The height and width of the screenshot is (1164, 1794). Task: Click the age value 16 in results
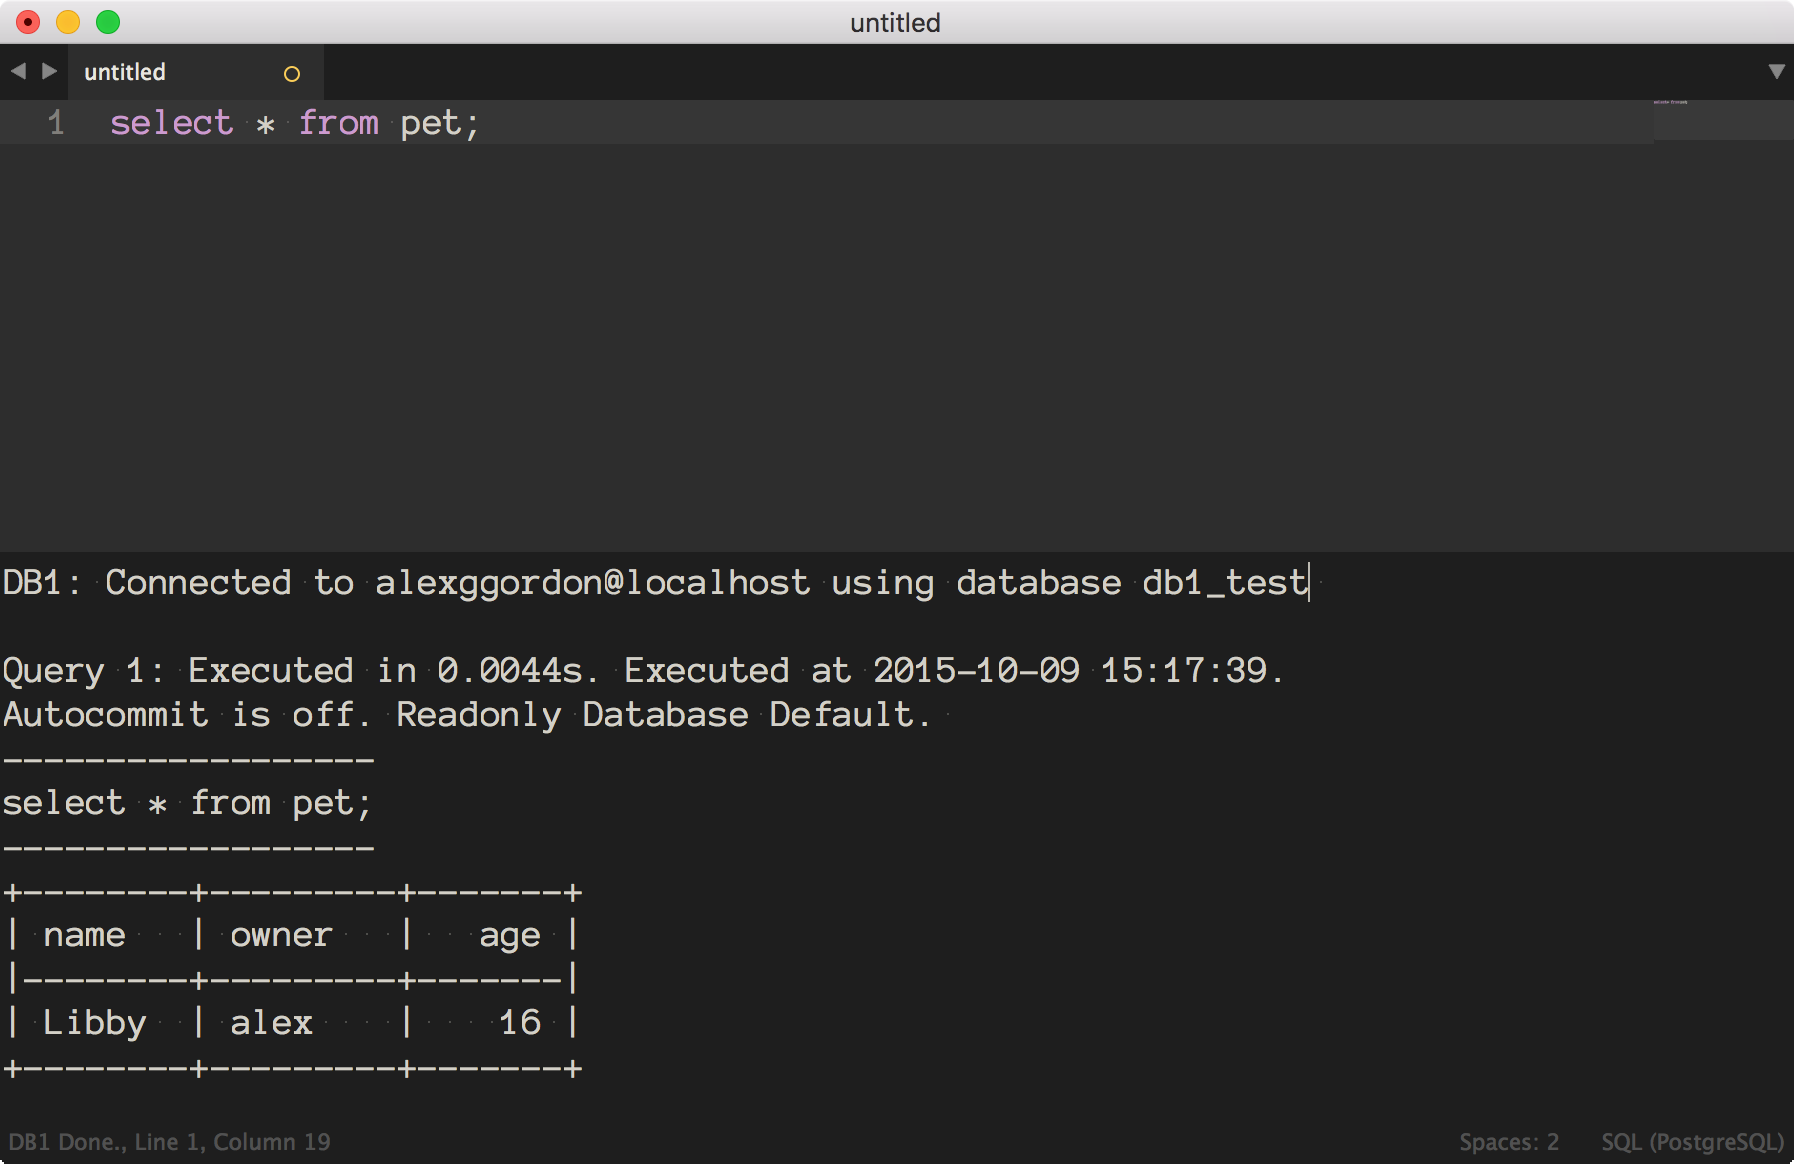point(520,1023)
